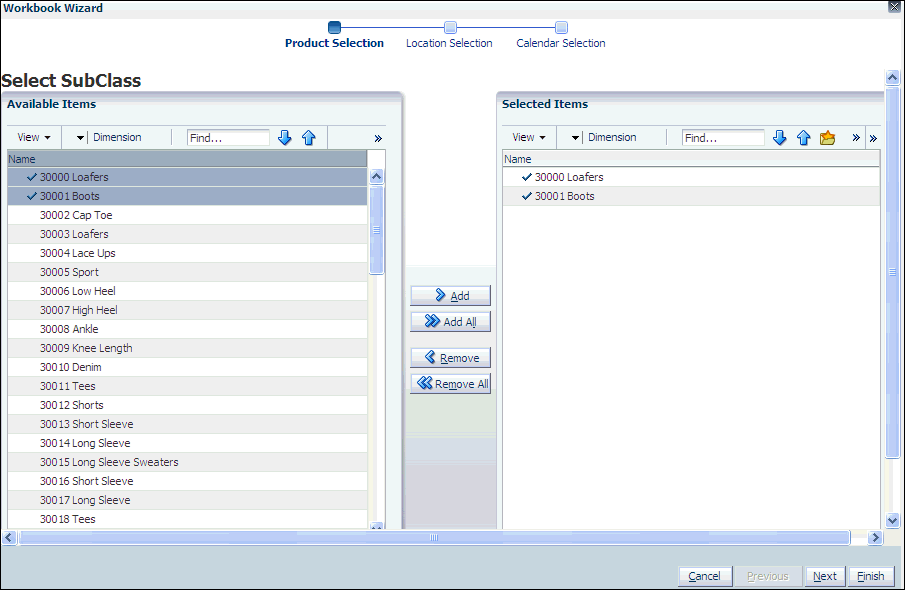
Task: Select 30004 Lace Ups row
Action: click(187, 253)
